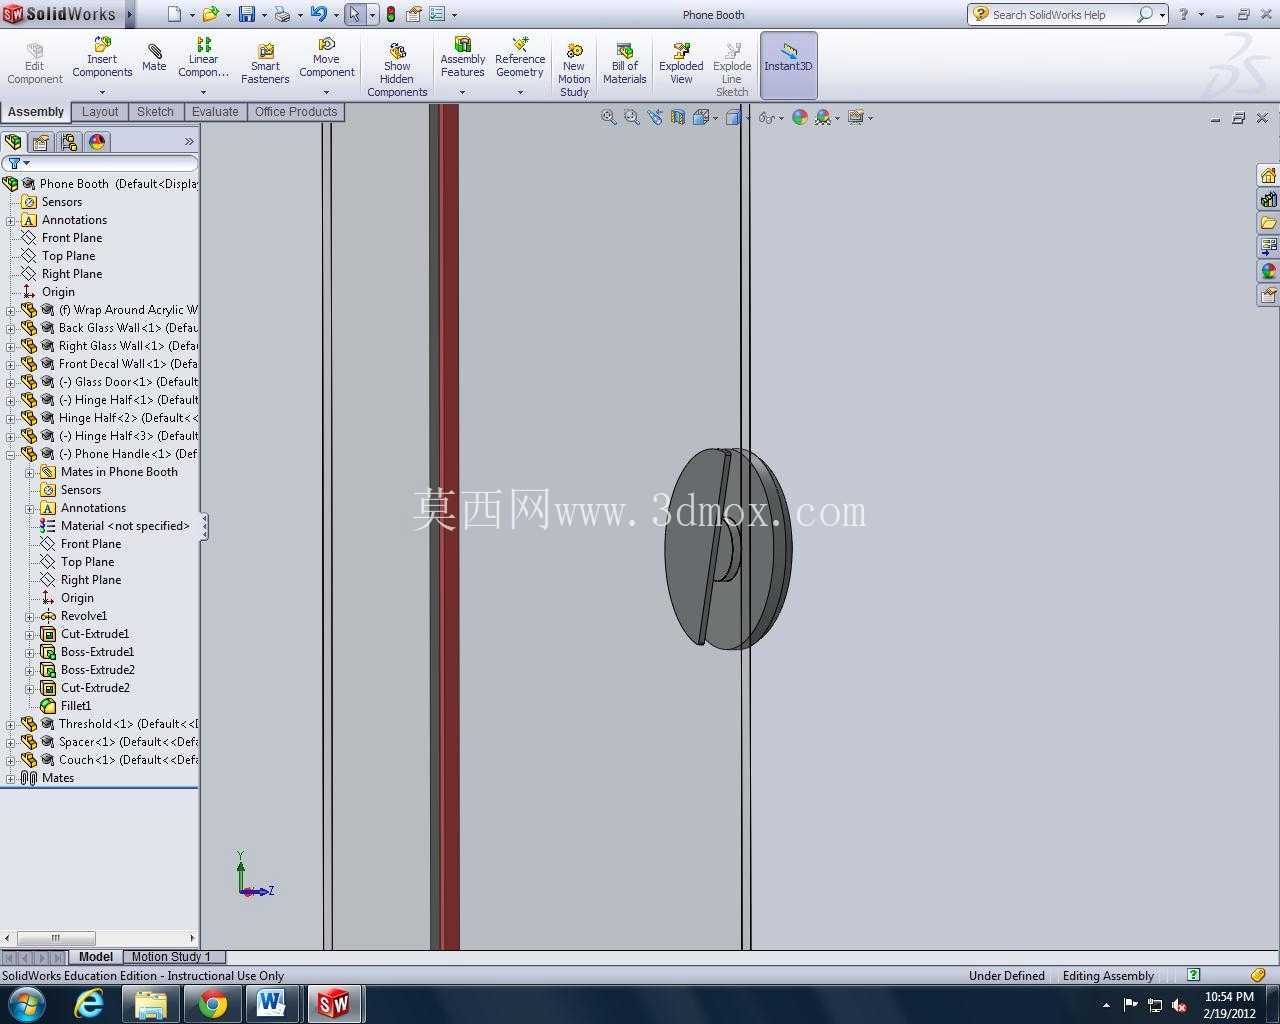The image size is (1280, 1024).
Task: Select the Mate tool
Action: tap(154, 57)
